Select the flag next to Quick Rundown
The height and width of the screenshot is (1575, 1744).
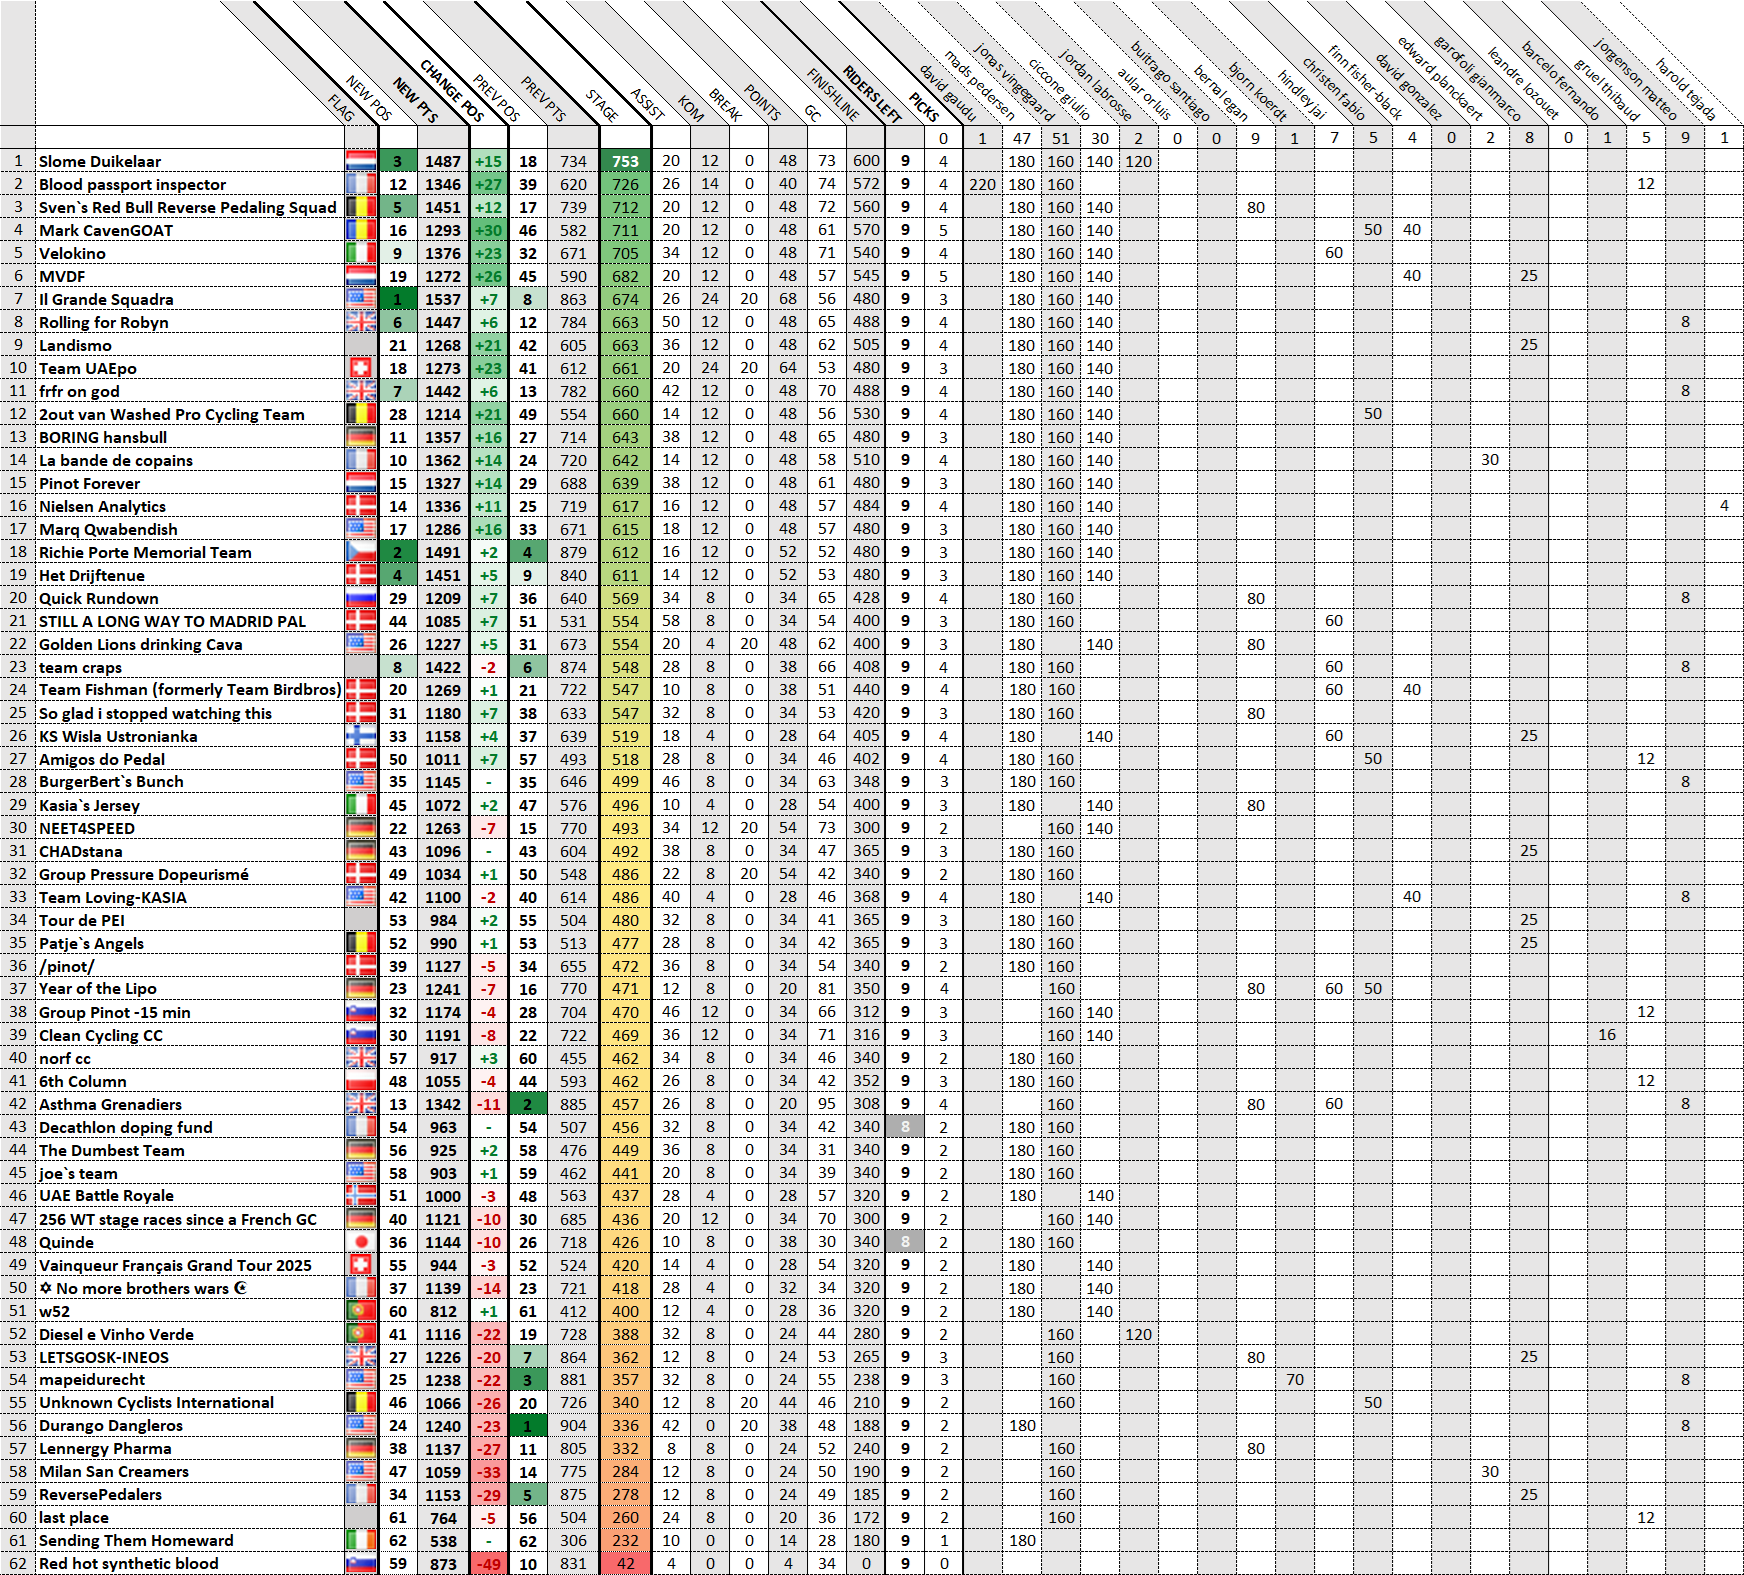pos(361,598)
